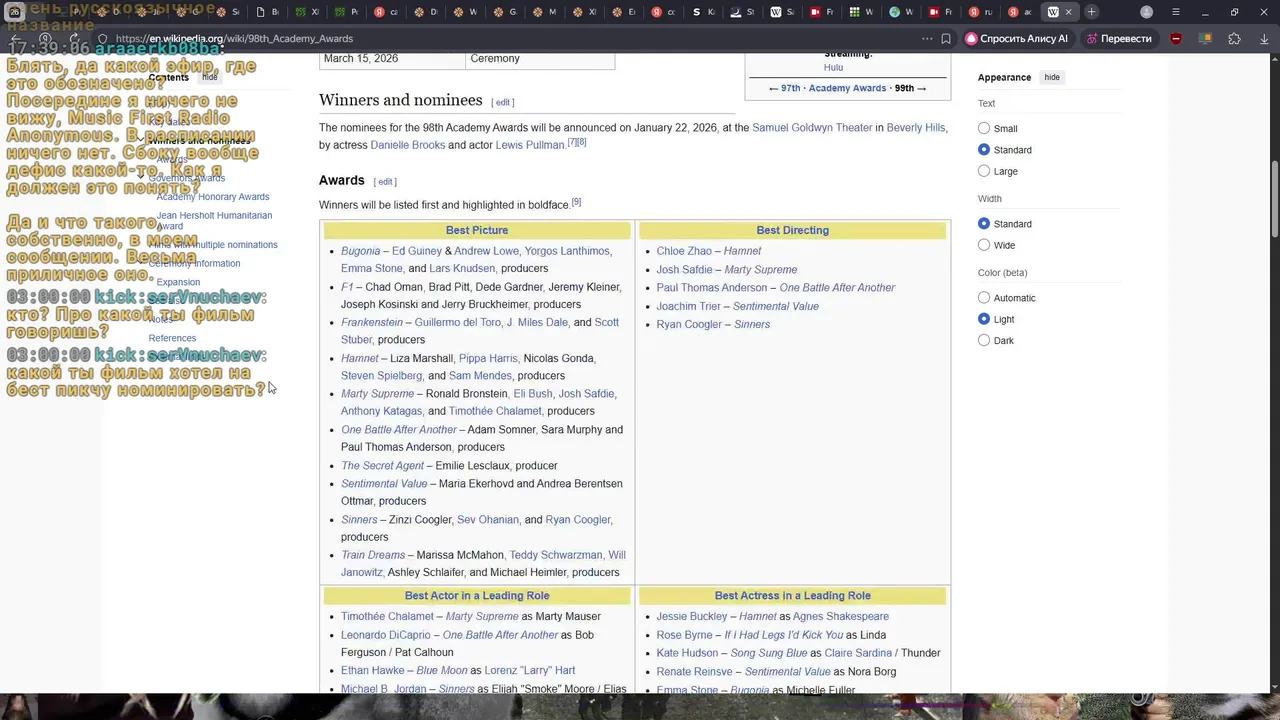Open The Secret Agent film link

click(382, 466)
